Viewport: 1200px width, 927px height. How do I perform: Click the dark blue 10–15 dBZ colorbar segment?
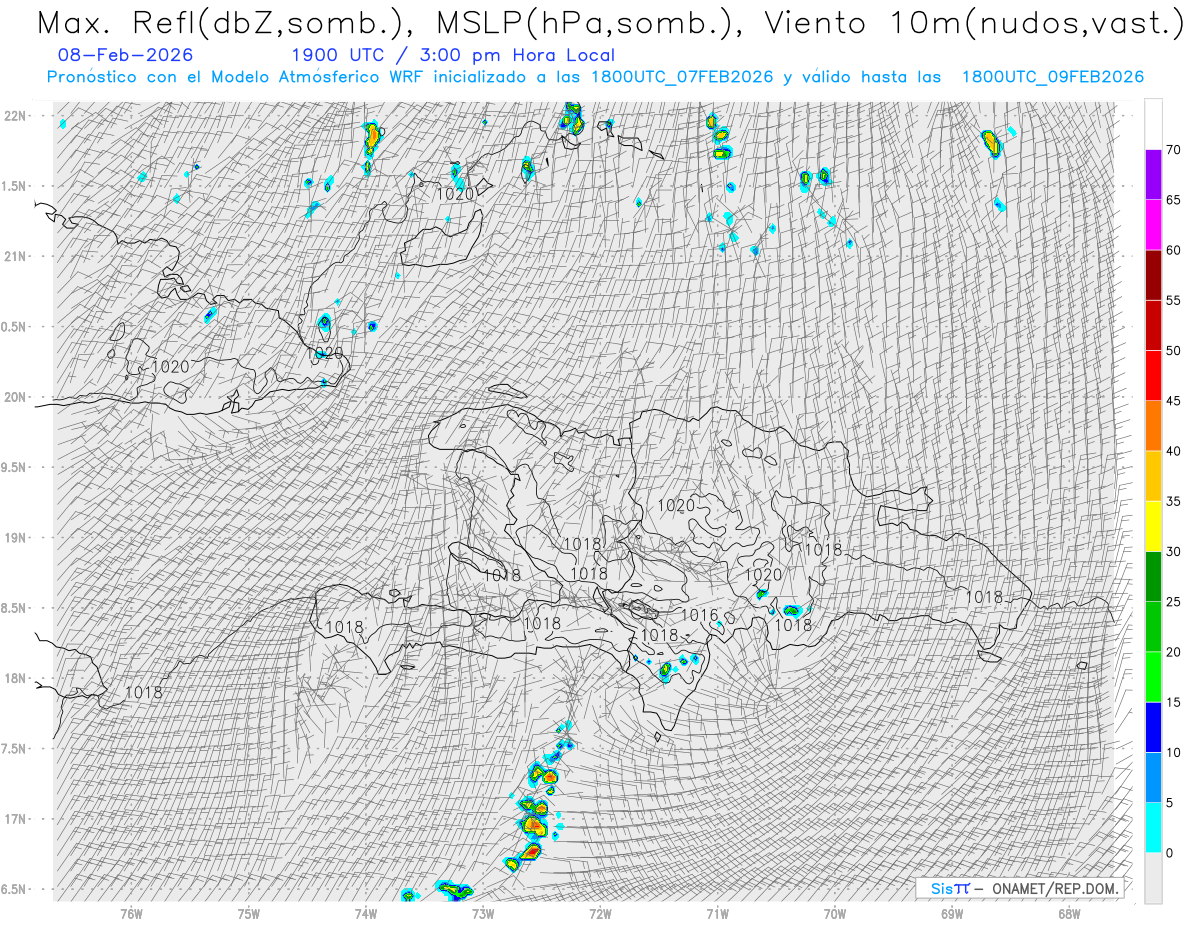tap(1153, 727)
